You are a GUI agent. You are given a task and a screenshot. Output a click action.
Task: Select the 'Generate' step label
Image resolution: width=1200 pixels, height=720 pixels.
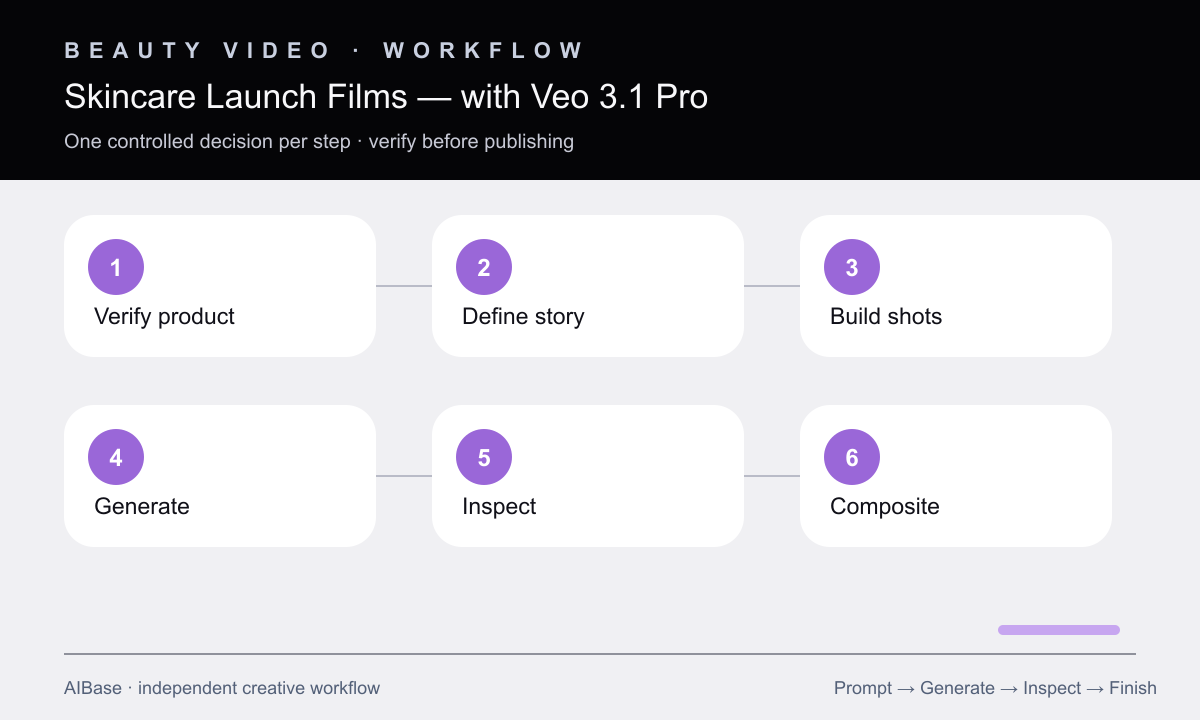[142, 507]
